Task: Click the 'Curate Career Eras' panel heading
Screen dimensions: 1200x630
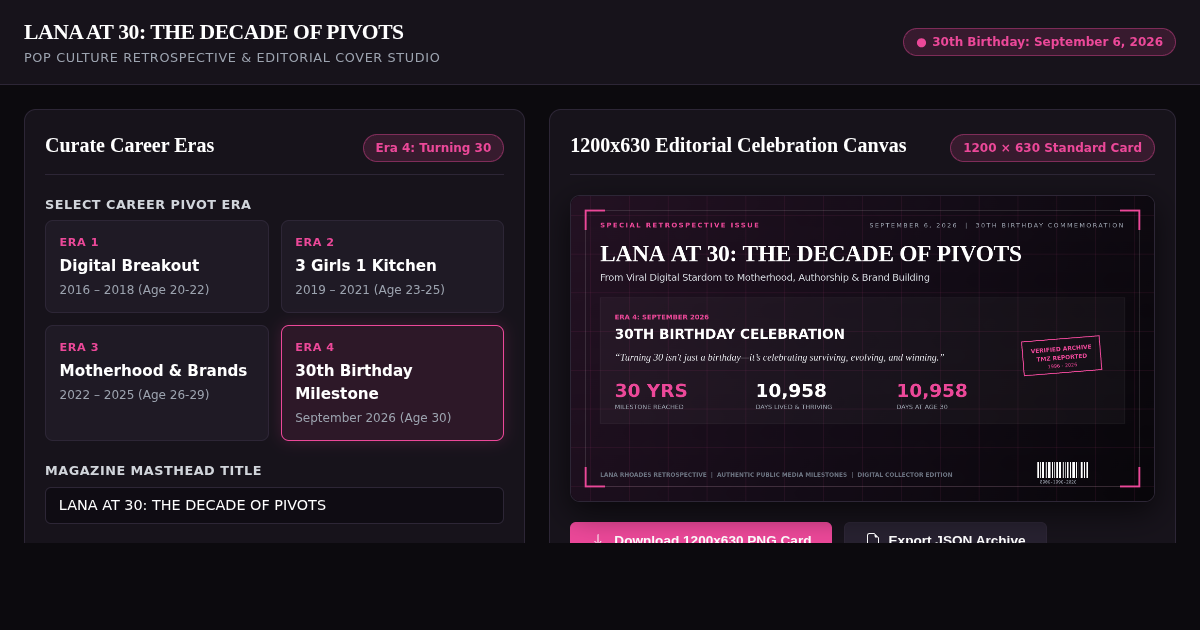Action: pos(130,145)
